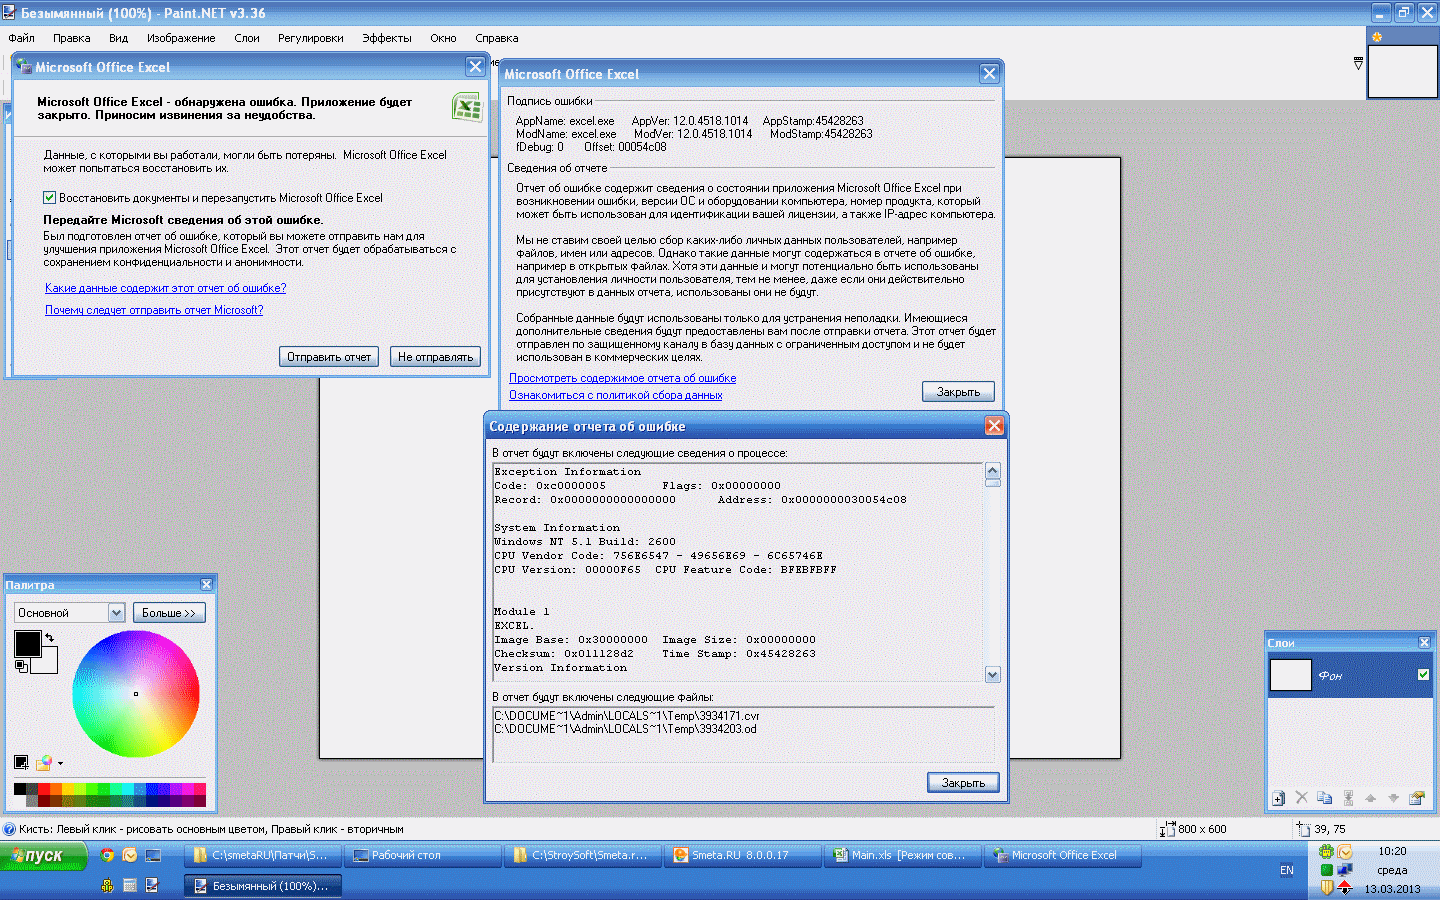Open link Ознакомиться с политикой сбора данных
1440x900 pixels.
[616, 395]
